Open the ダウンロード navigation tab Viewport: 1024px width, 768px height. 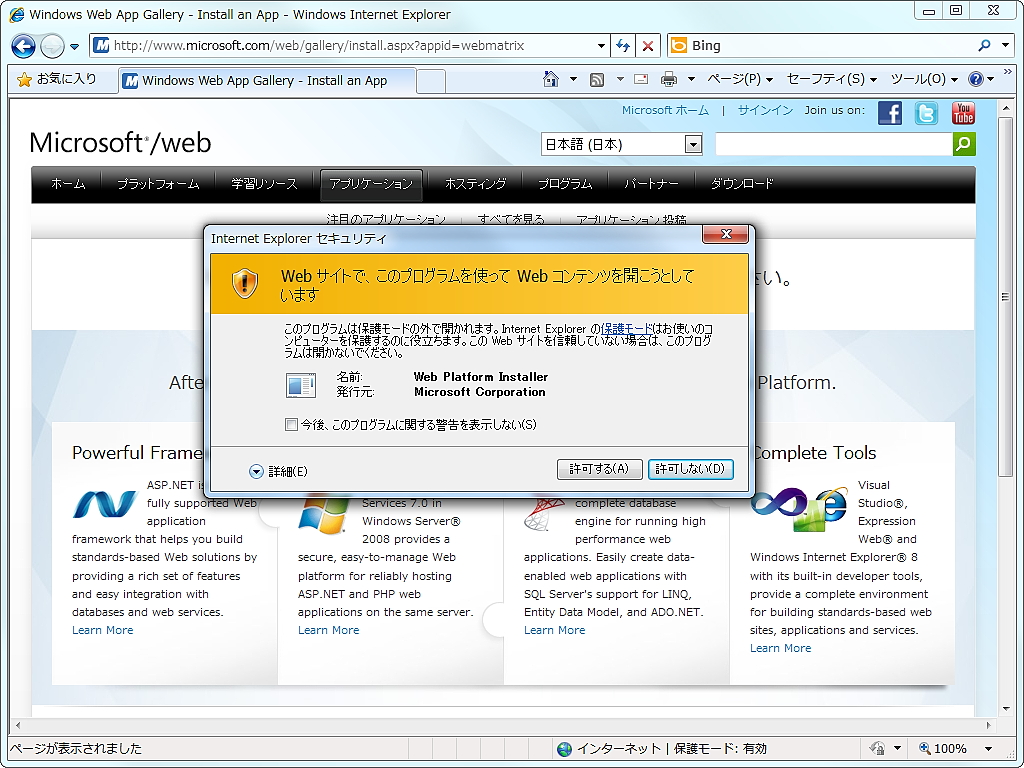pos(742,184)
